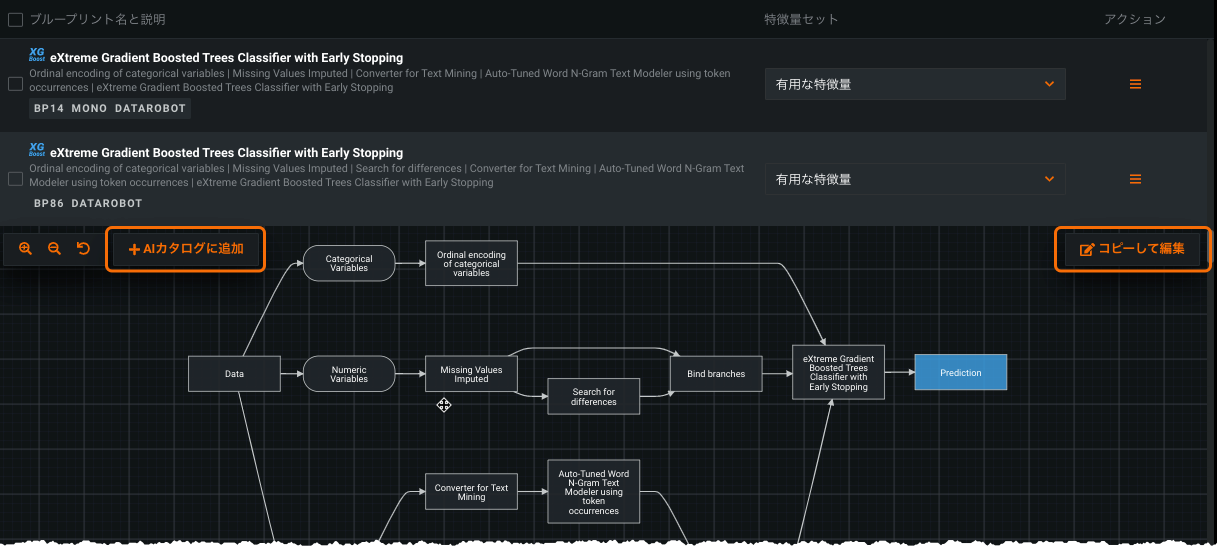This screenshot has width=1217, height=546.
Task: Select the Categorical Variables node
Action: coord(349,263)
